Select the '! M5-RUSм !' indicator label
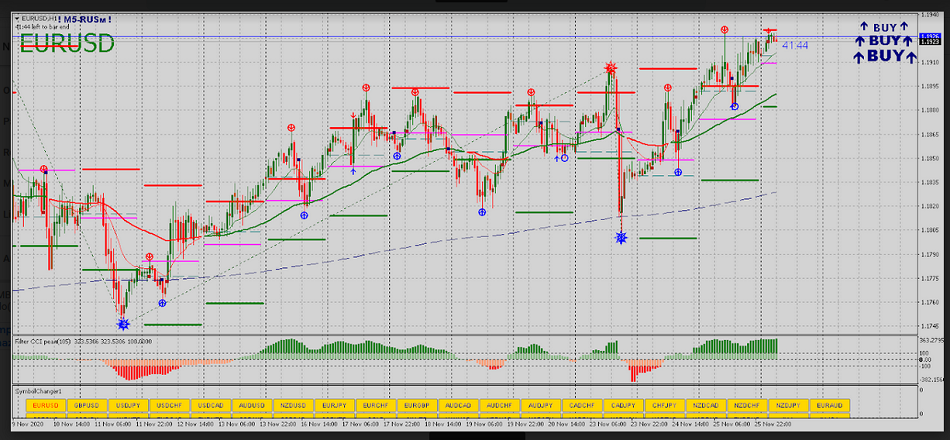 click(85, 19)
